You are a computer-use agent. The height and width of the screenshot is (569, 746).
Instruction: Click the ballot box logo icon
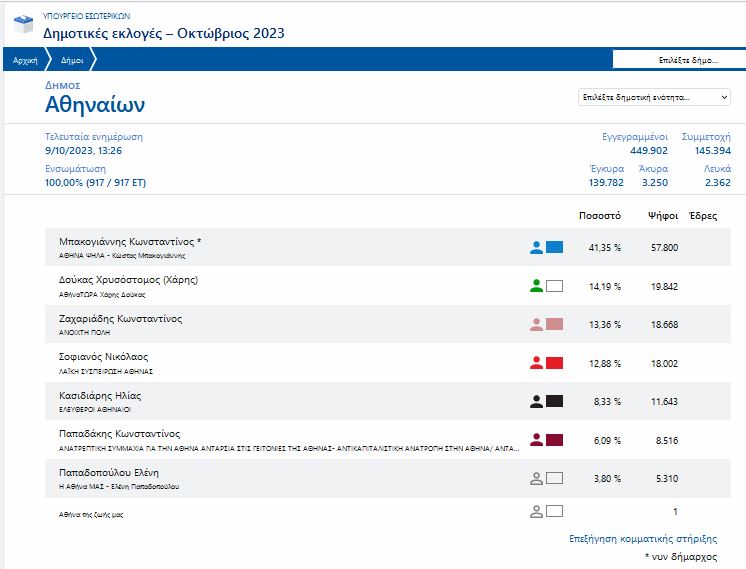pyautogui.click(x=20, y=24)
